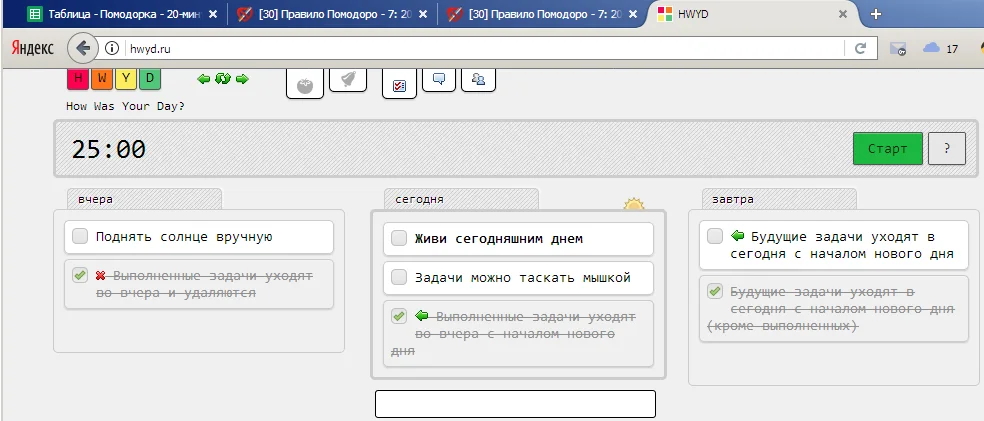Click the red H color tile in logo
This screenshot has height=421, width=984.
tap(78, 79)
